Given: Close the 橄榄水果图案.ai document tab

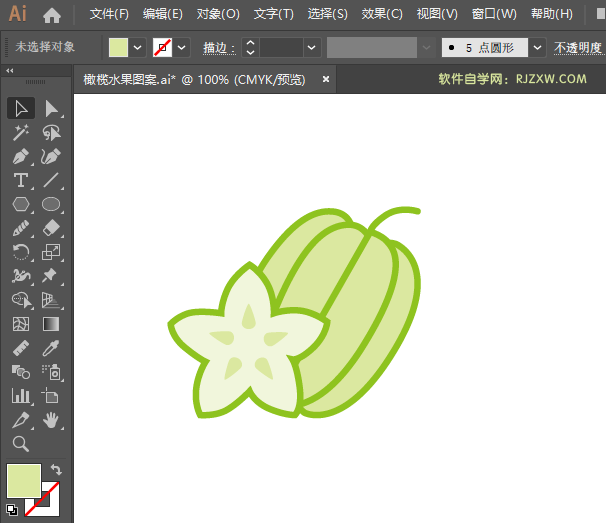Looking at the screenshot, I should point(326,79).
